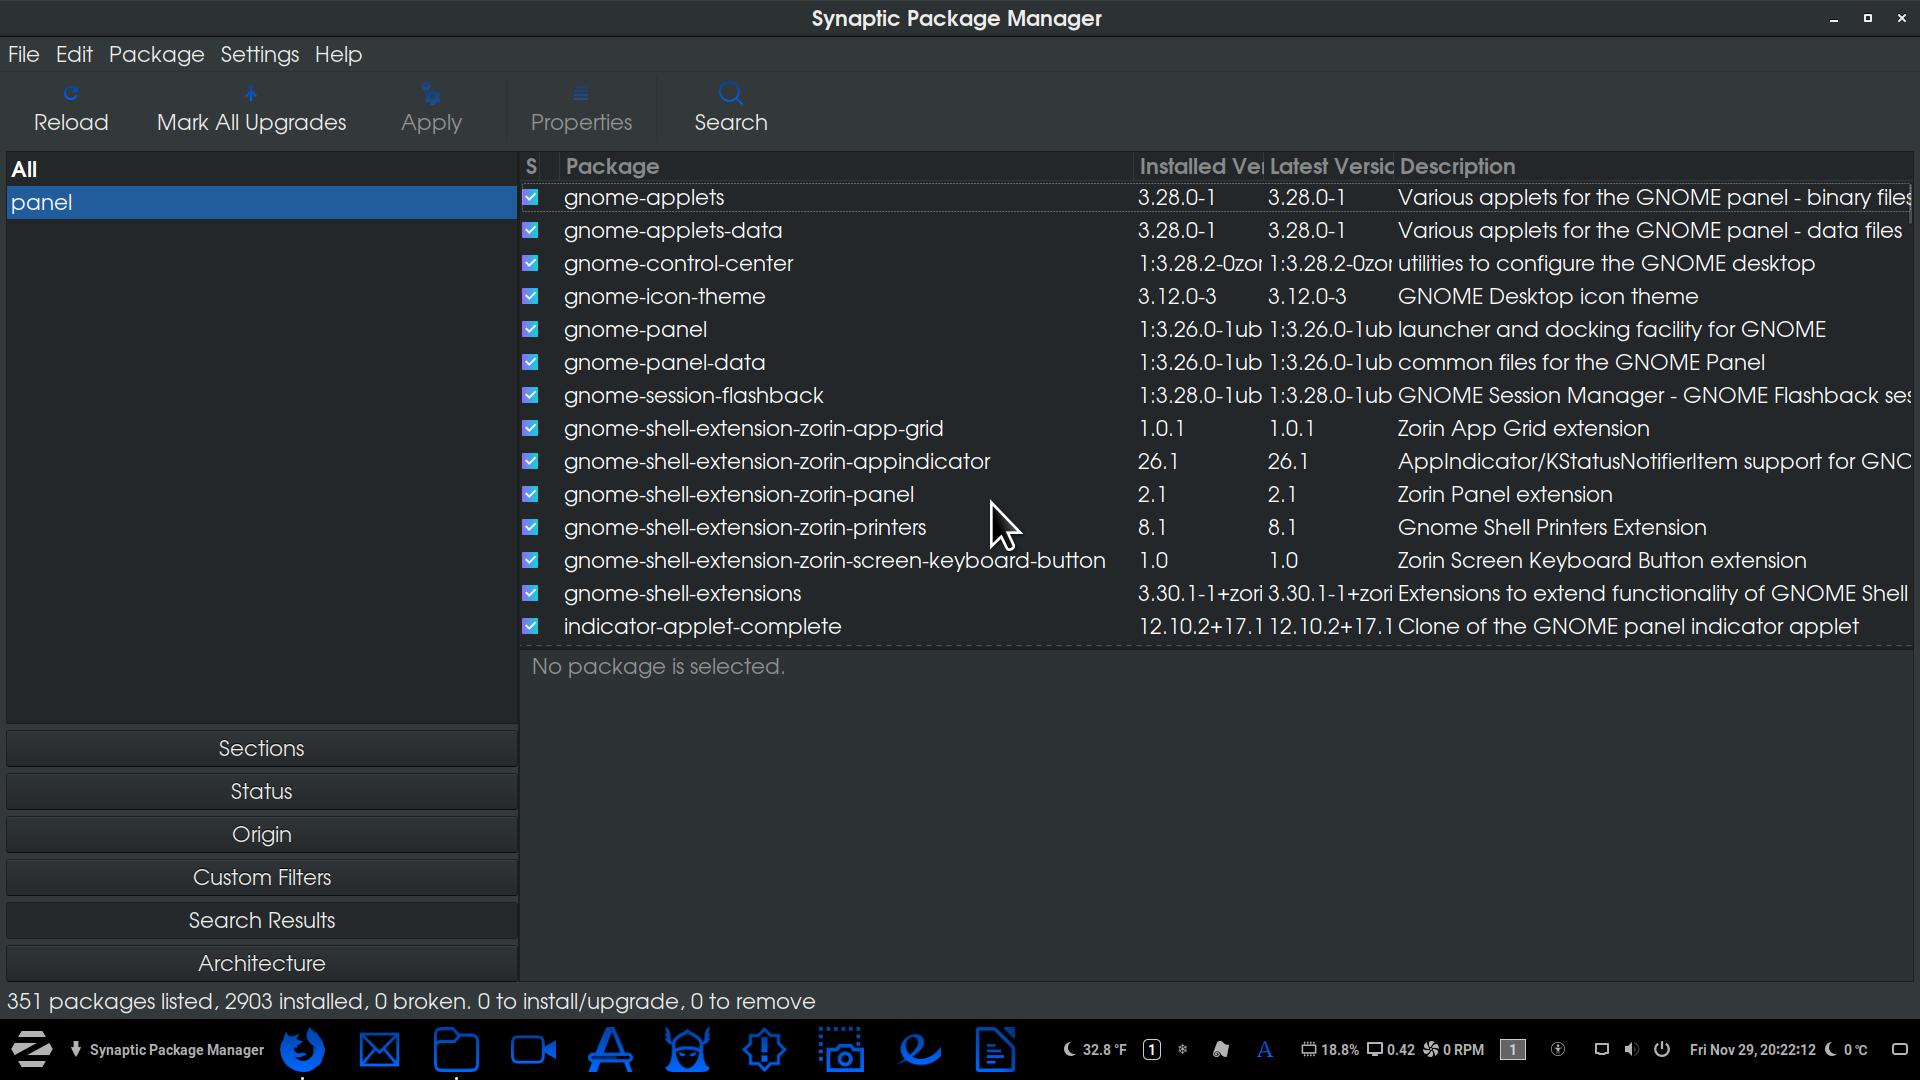Open the Package menu
The image size is (1920, 1080).
coord(156,54)
